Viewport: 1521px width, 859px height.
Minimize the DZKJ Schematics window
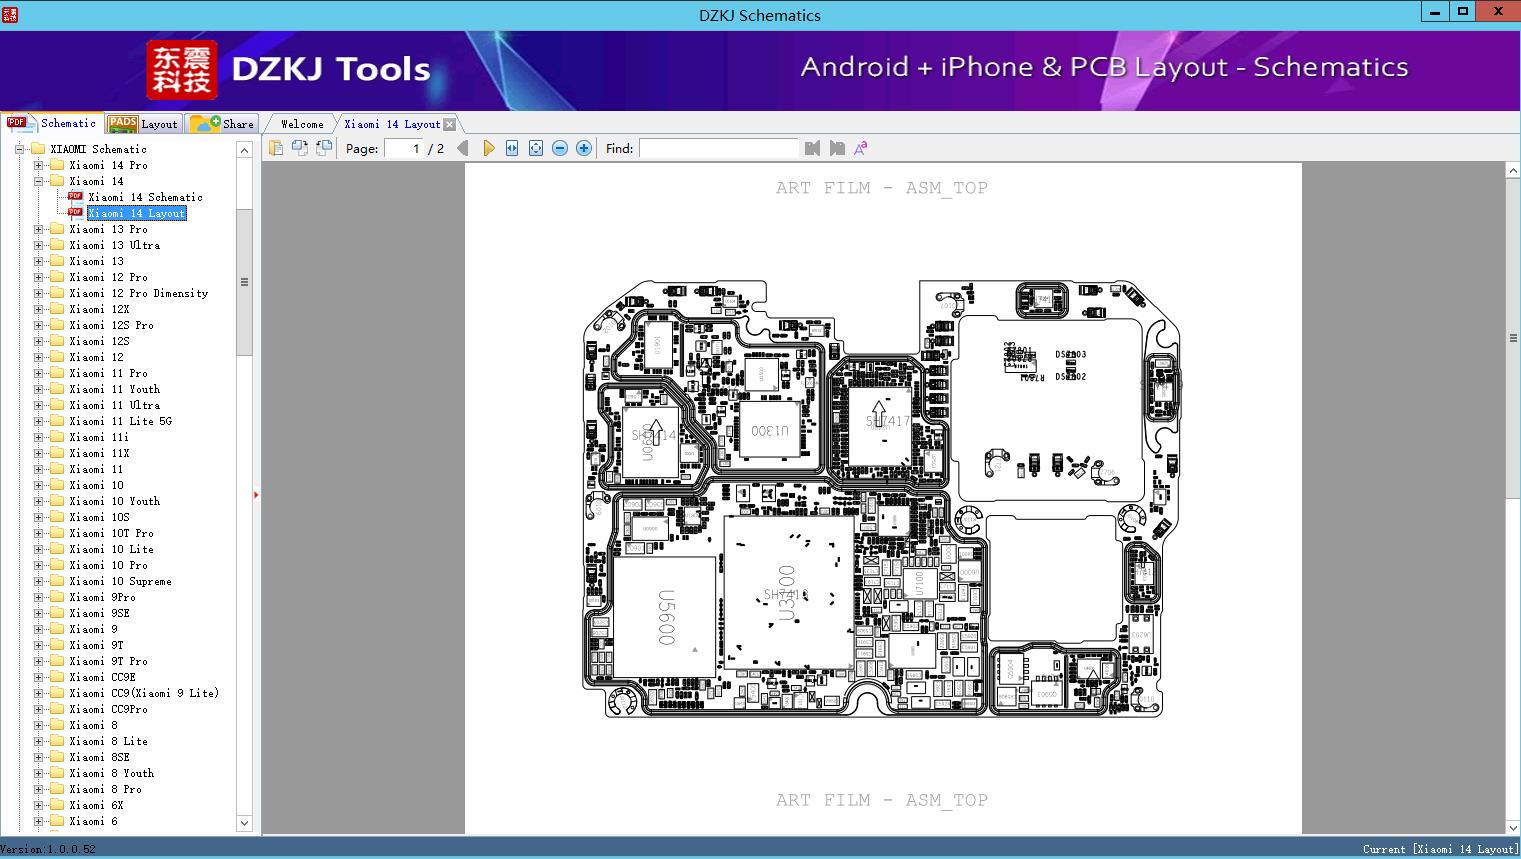1435,12
